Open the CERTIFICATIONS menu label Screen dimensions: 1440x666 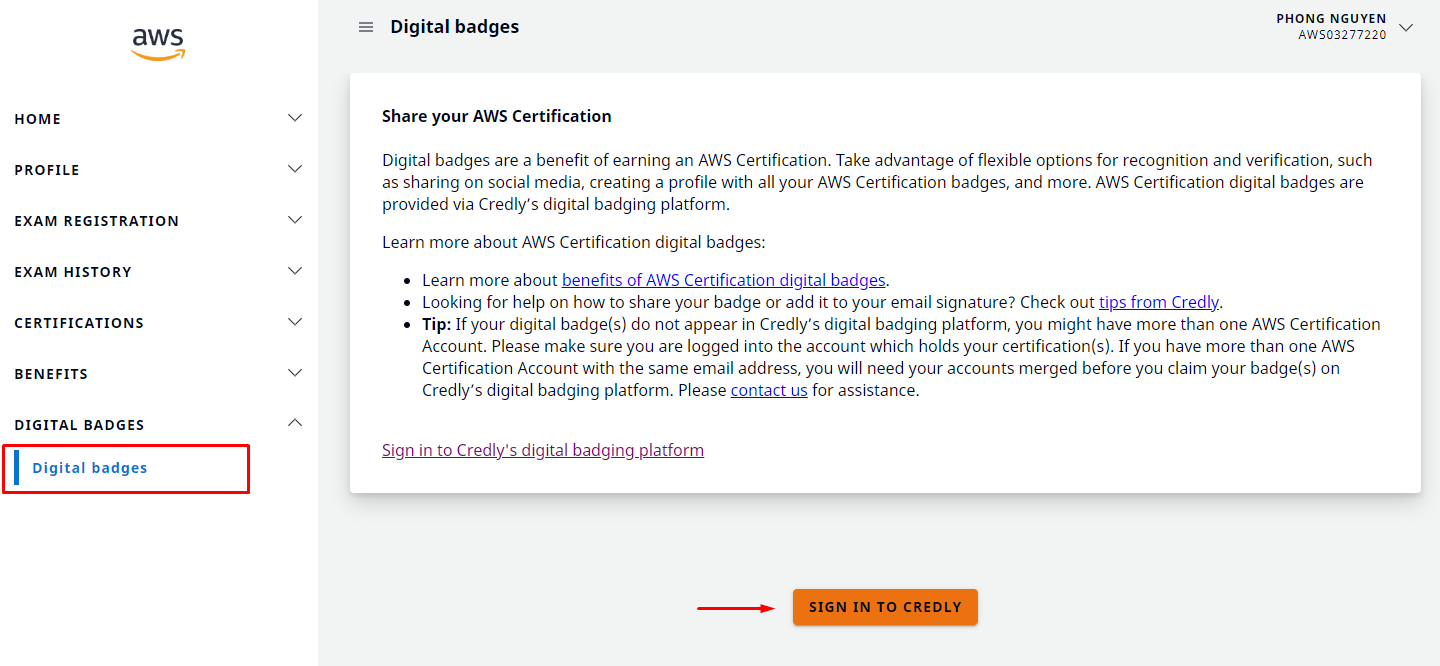(x=79, y=323)
